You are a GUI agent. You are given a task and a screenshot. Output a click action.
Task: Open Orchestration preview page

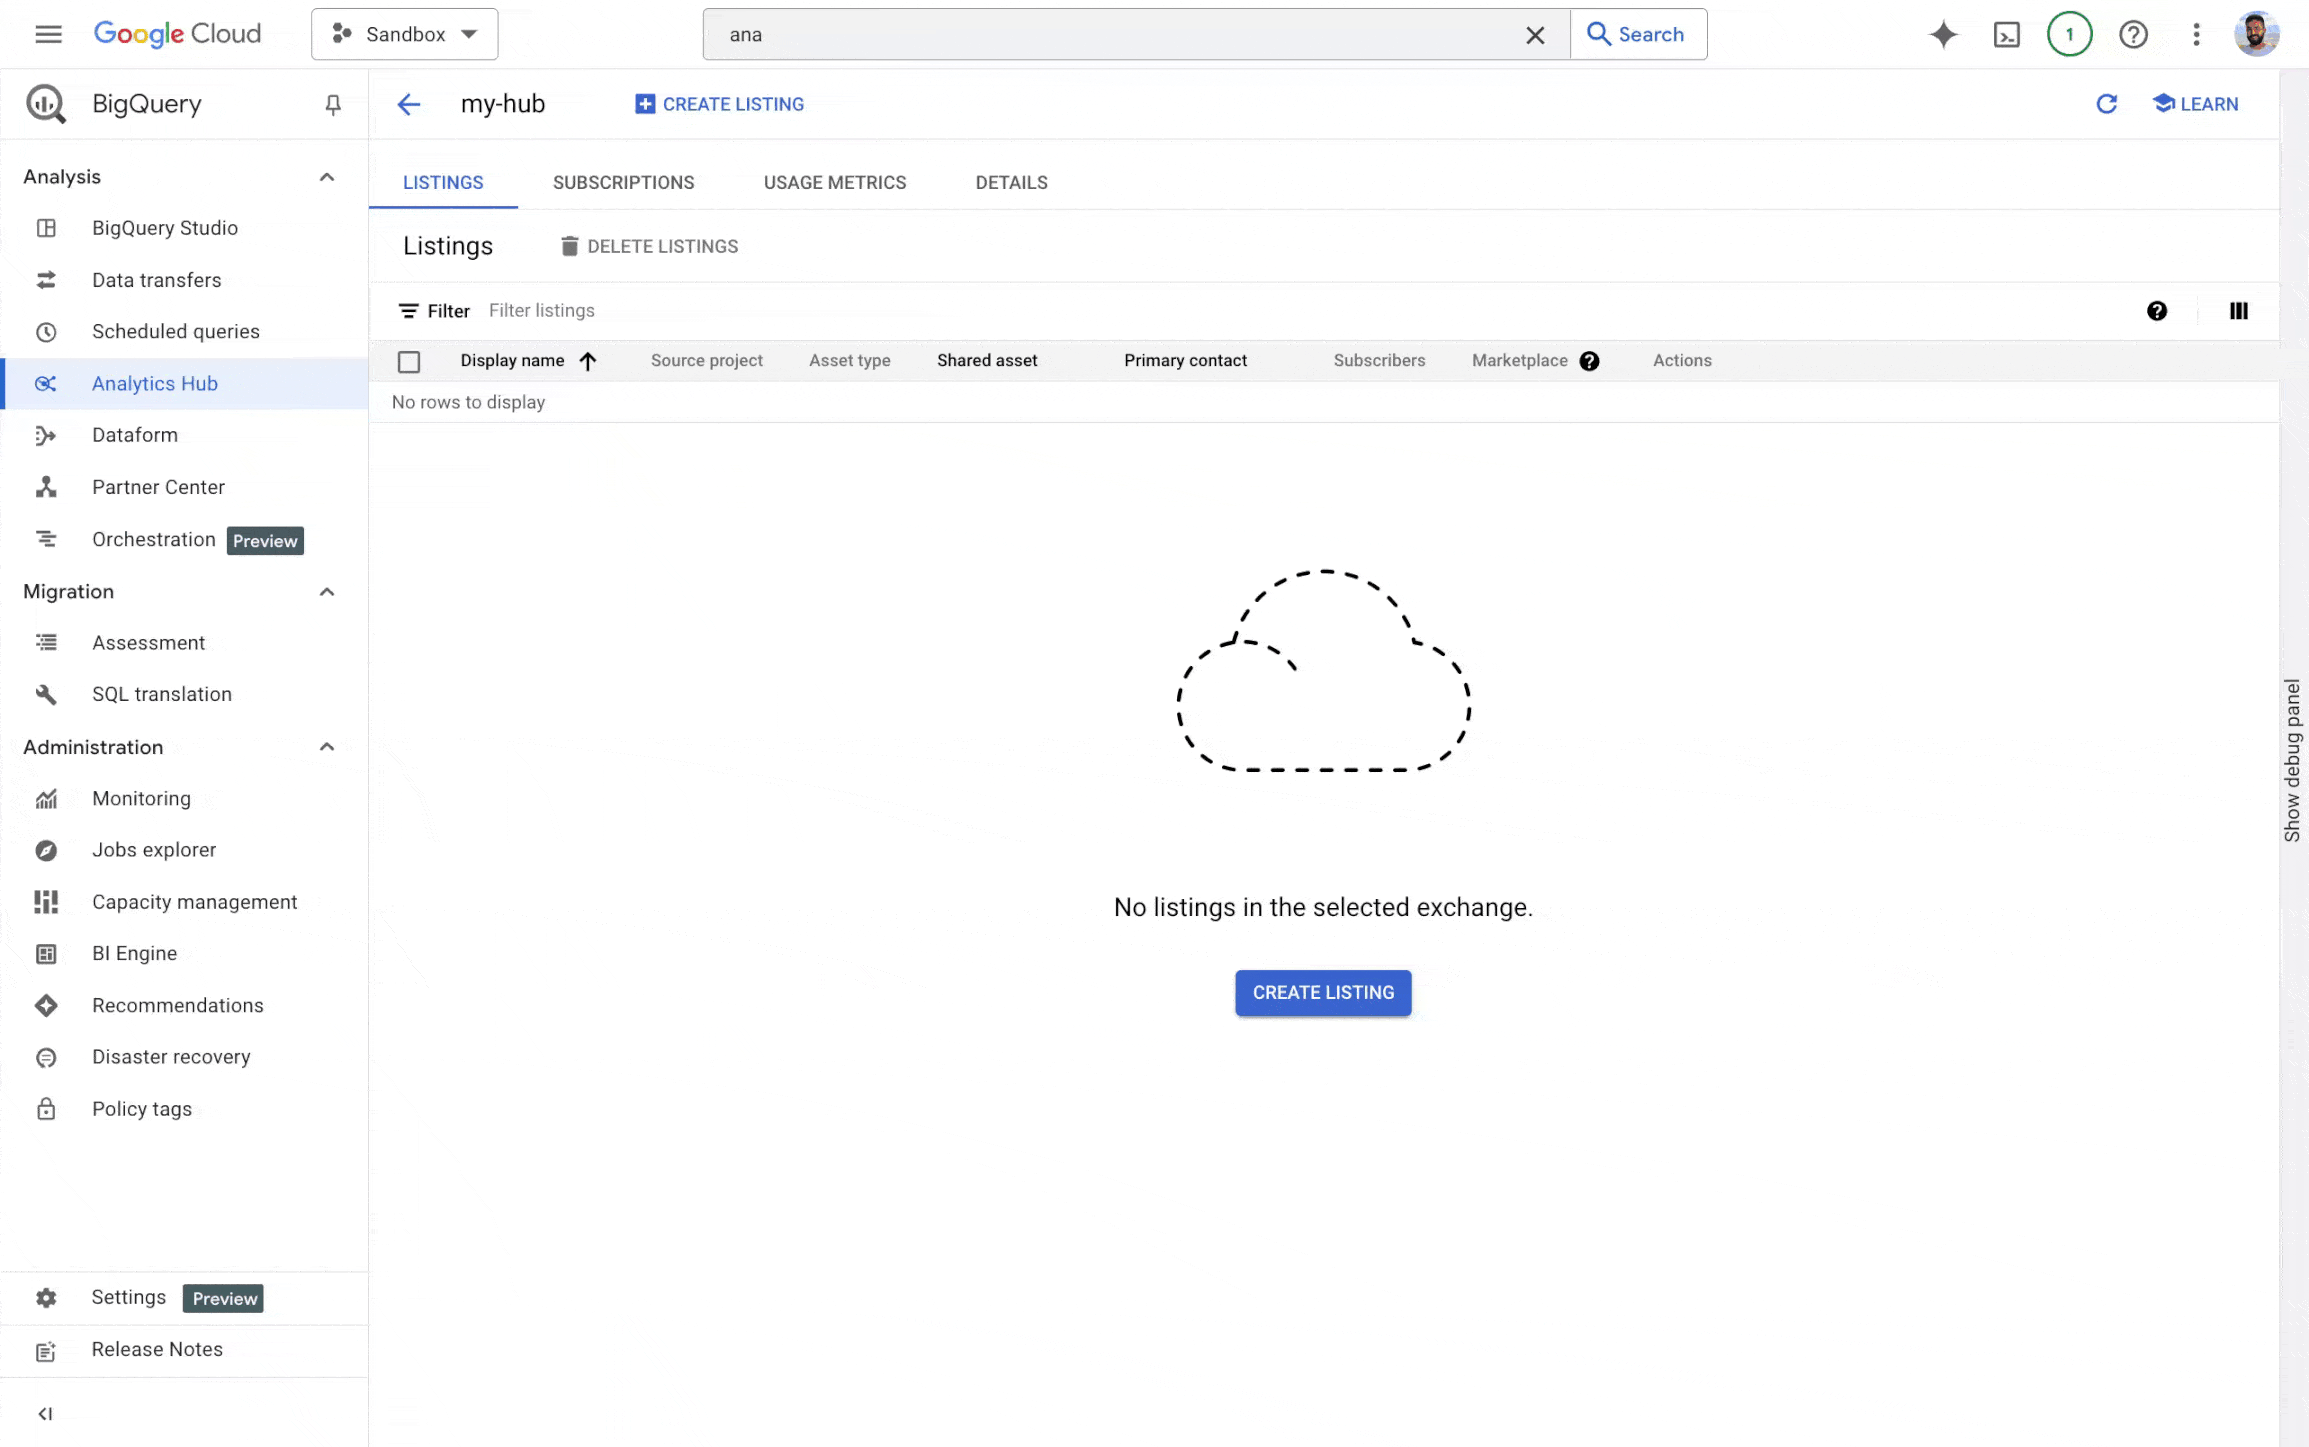(184, 539)
